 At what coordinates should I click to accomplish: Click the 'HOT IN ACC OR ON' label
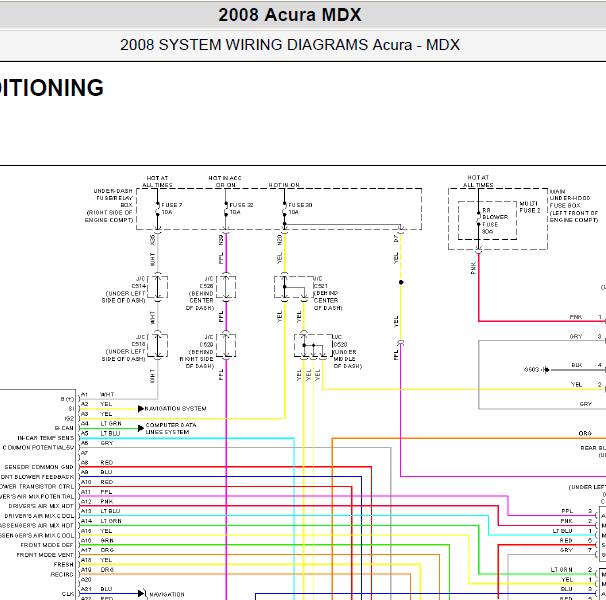point(225,181)
